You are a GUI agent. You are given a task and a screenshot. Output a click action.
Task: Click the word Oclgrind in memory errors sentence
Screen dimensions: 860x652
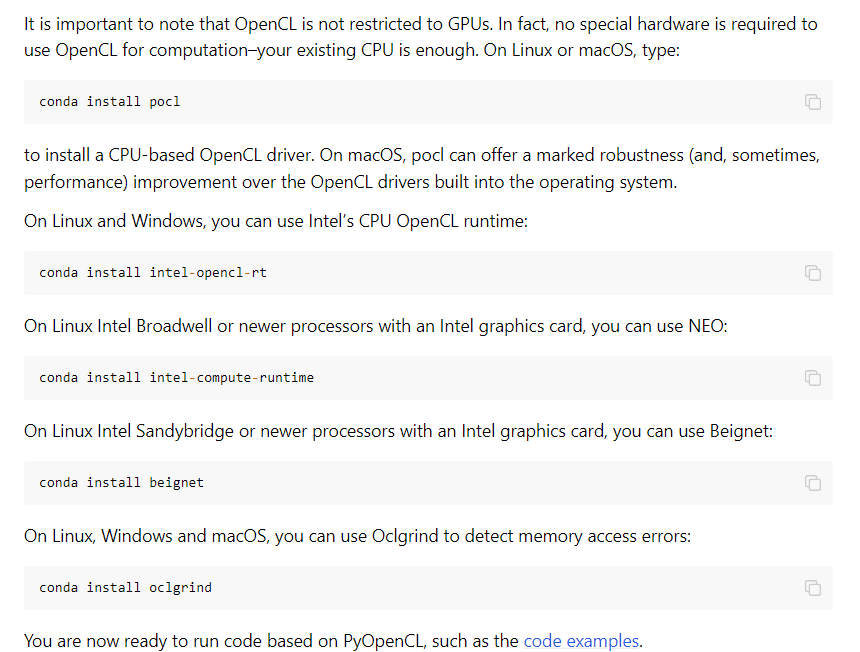[x=405, y=536]
